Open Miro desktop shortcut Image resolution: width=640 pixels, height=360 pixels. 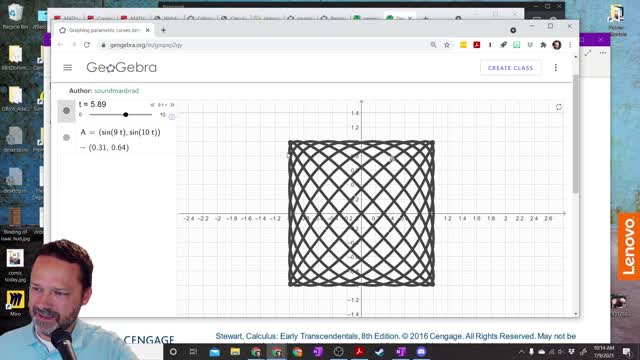tap(15, 303)
